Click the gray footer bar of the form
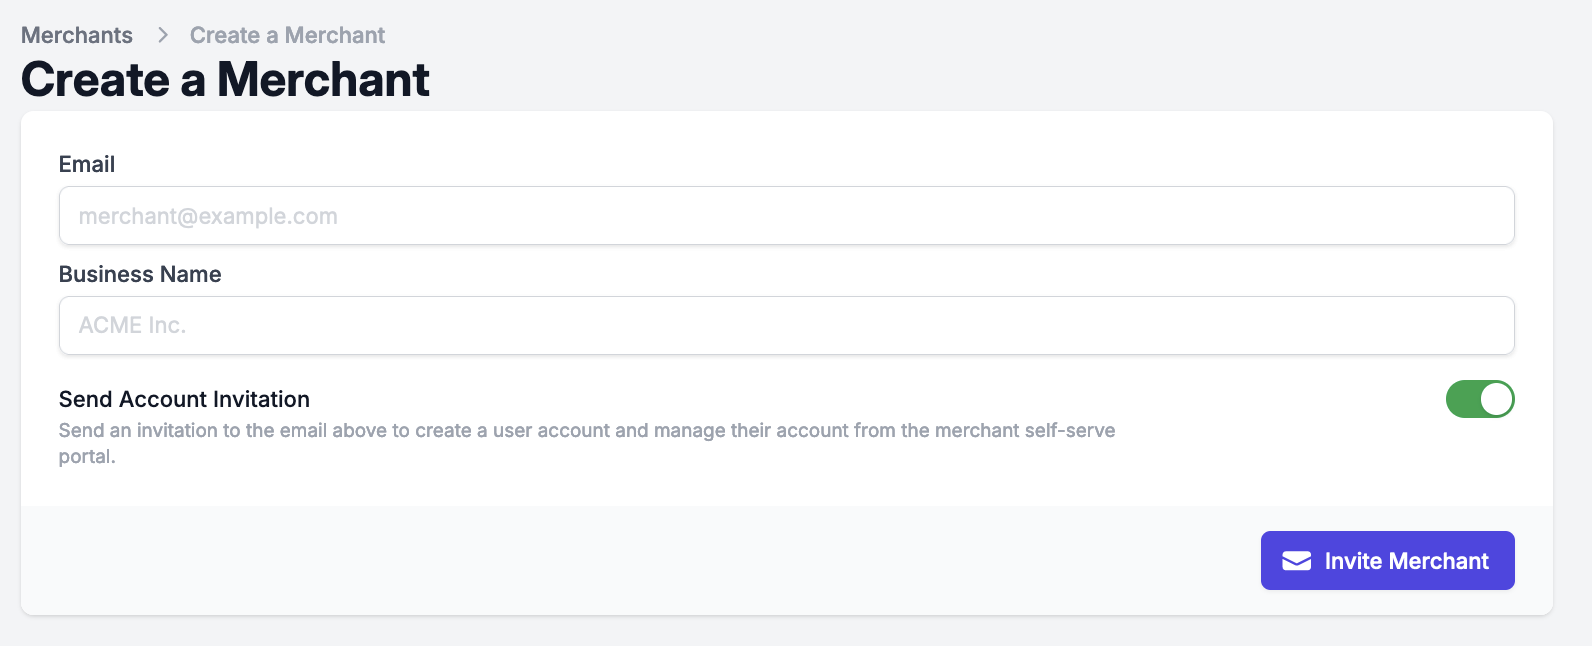 [x=640, y=560]
